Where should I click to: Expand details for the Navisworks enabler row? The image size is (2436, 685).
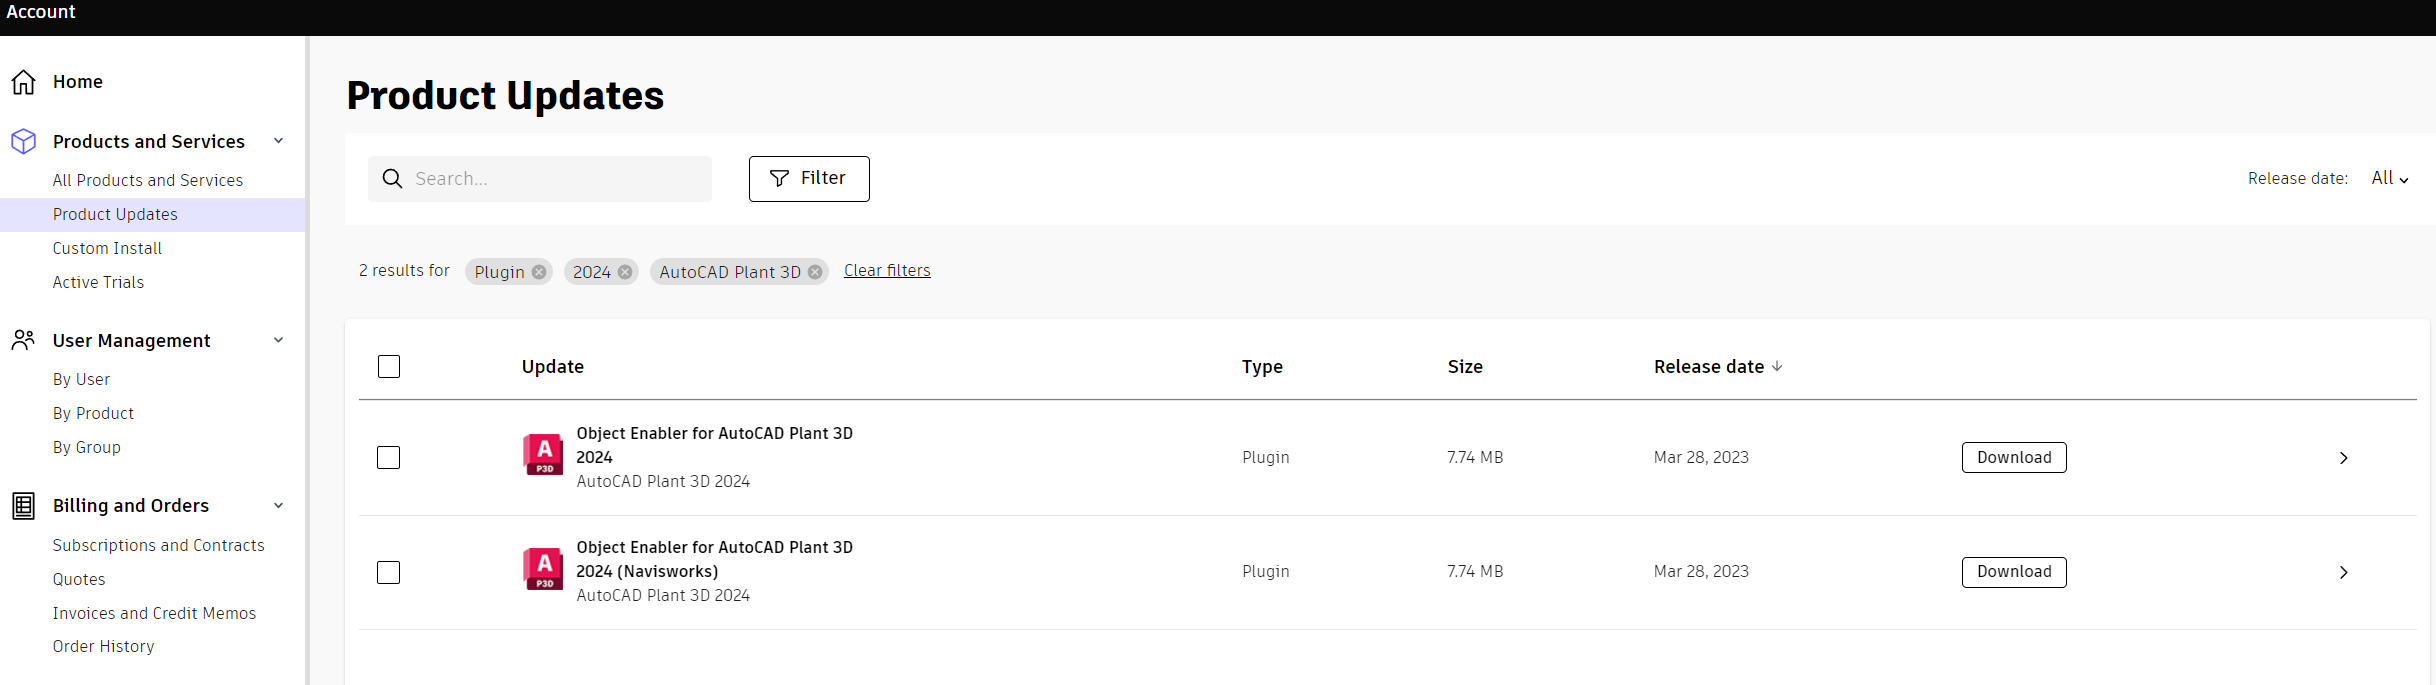2343,572
